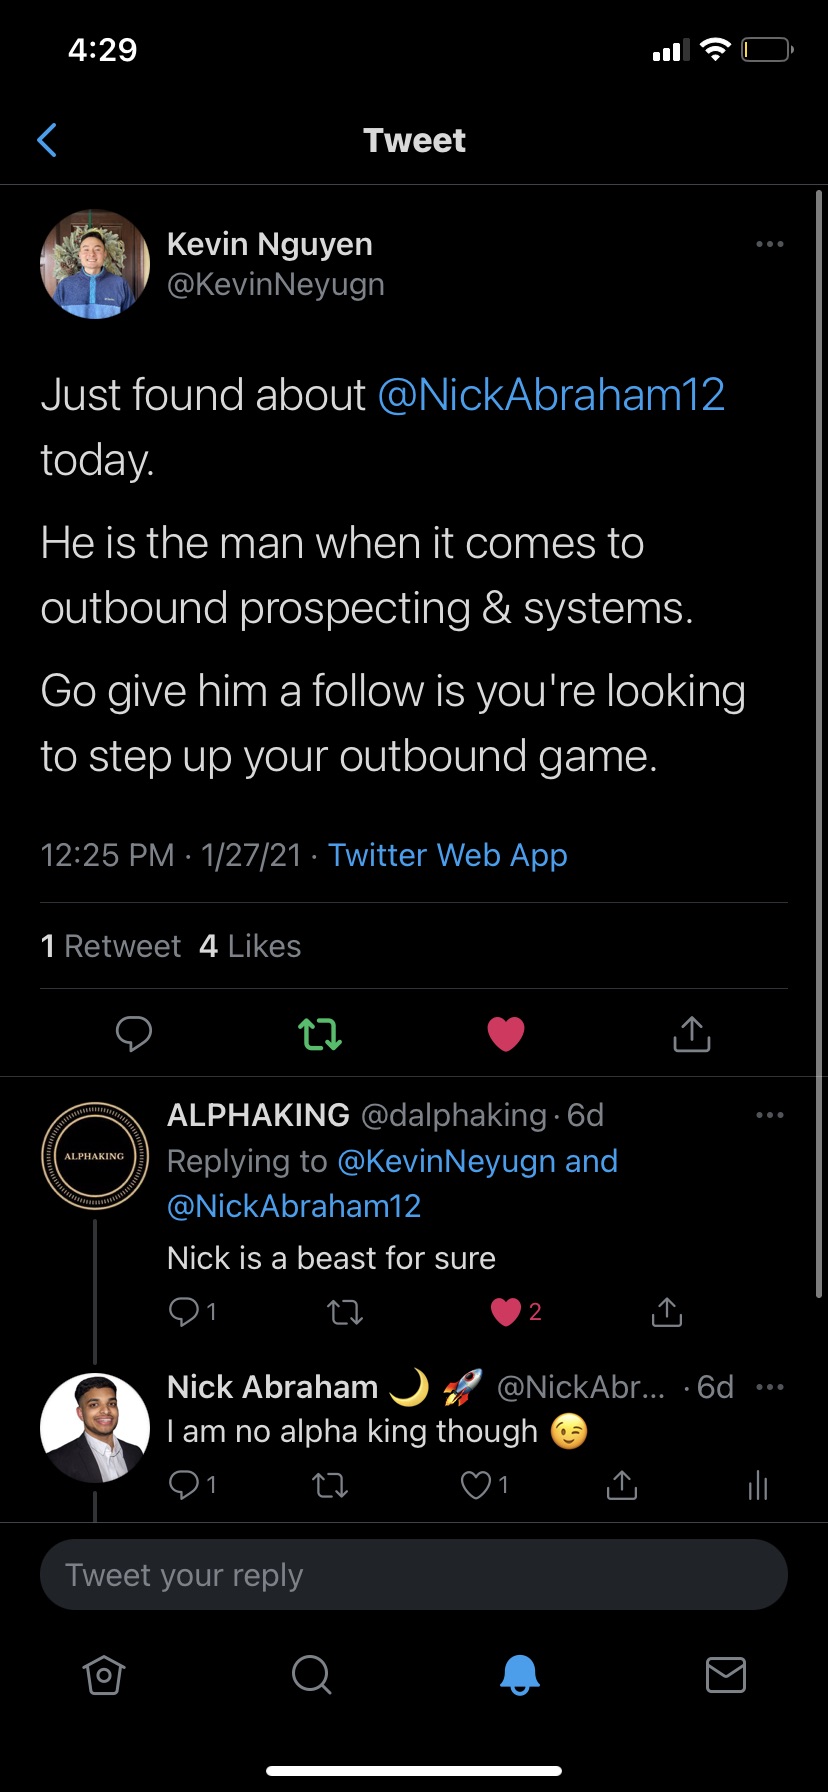Open Kevin Nguyen's profile picture
828x1792 pixels.
(95, 264)
